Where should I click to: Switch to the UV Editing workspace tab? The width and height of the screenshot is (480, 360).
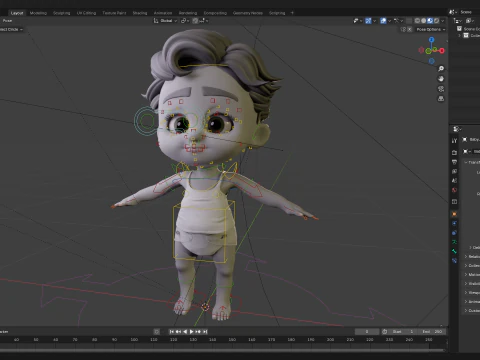click(x=86, y=13)
